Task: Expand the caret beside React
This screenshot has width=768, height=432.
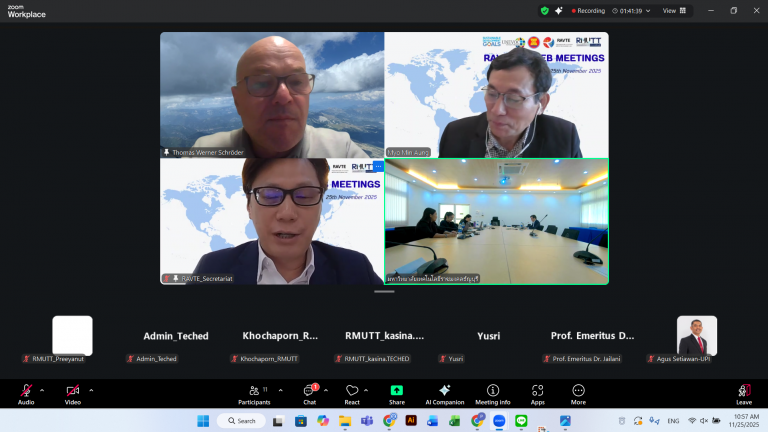Action: tap(368, 390)
